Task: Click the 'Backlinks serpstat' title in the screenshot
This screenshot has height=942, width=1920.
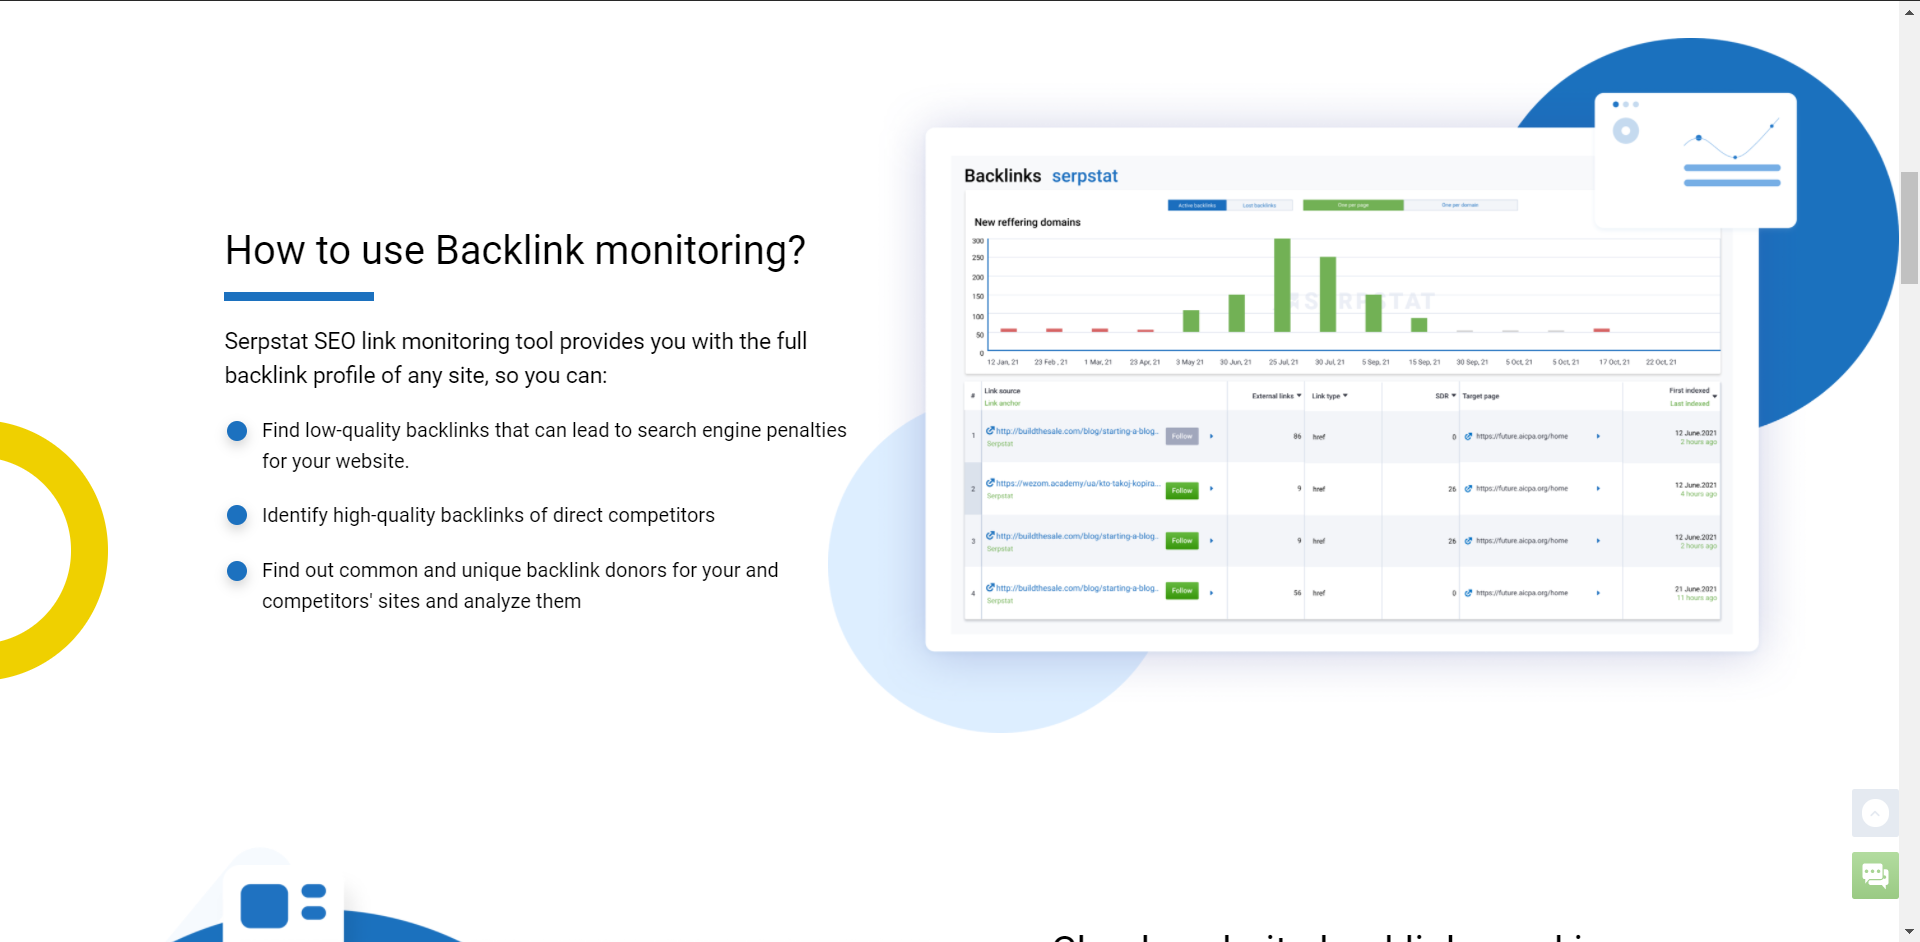Action: [1041, 176]
